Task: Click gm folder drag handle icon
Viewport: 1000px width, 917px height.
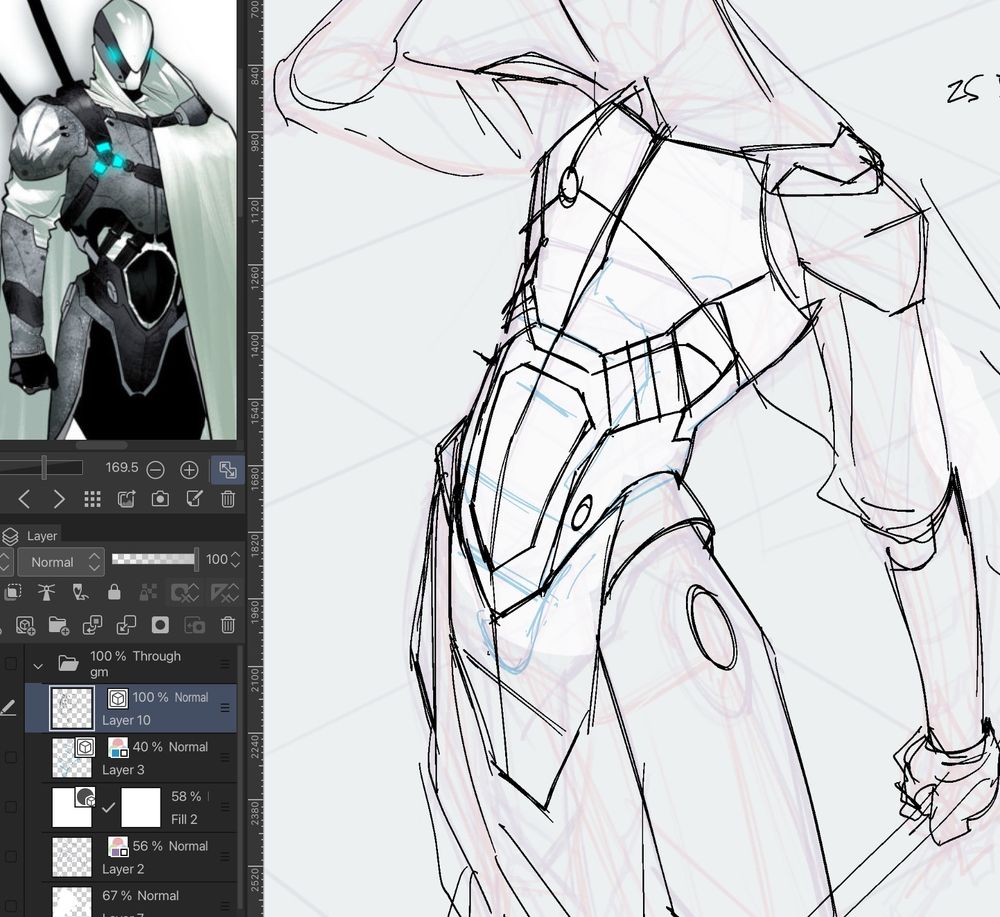Action: pyautogui.click(x=224, y=664)
